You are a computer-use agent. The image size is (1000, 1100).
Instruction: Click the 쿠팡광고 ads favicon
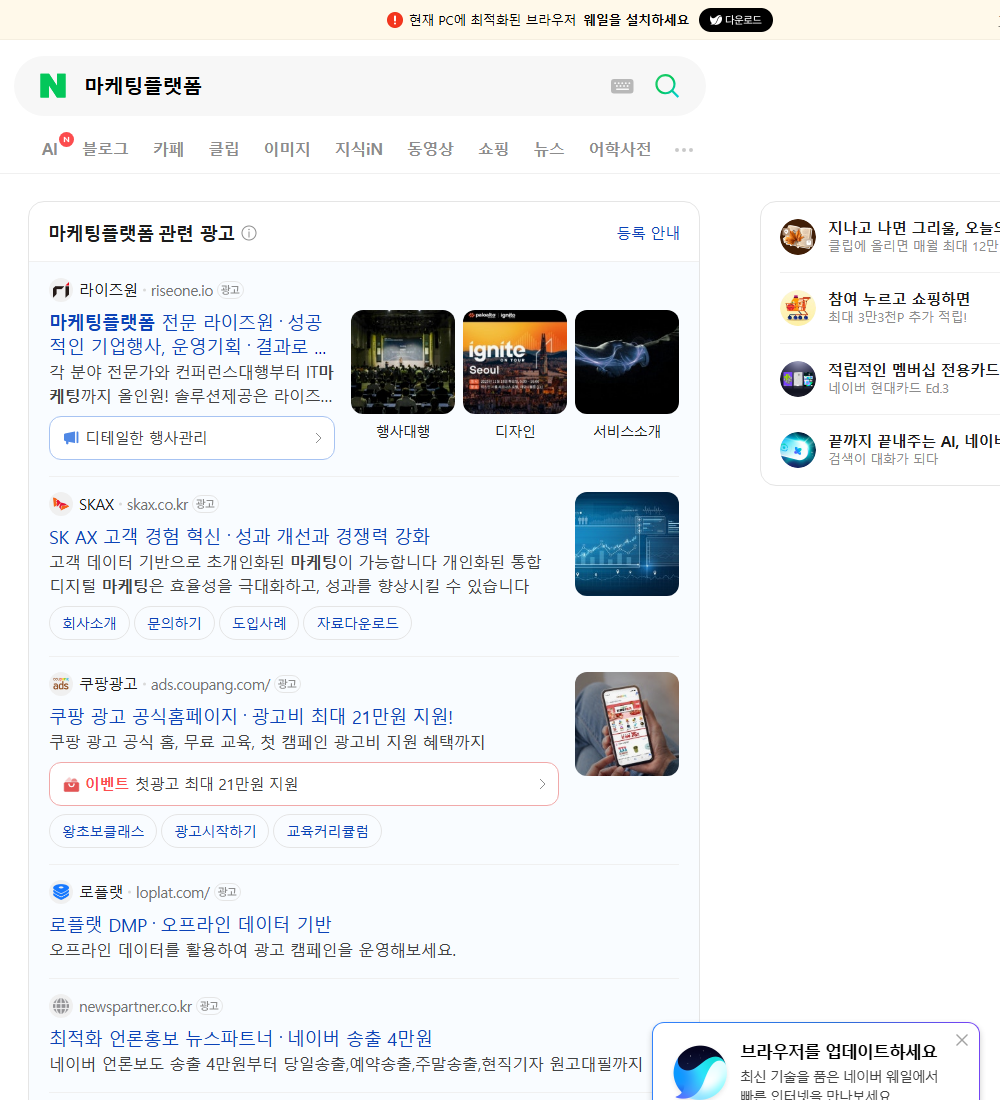click(61, 684)
